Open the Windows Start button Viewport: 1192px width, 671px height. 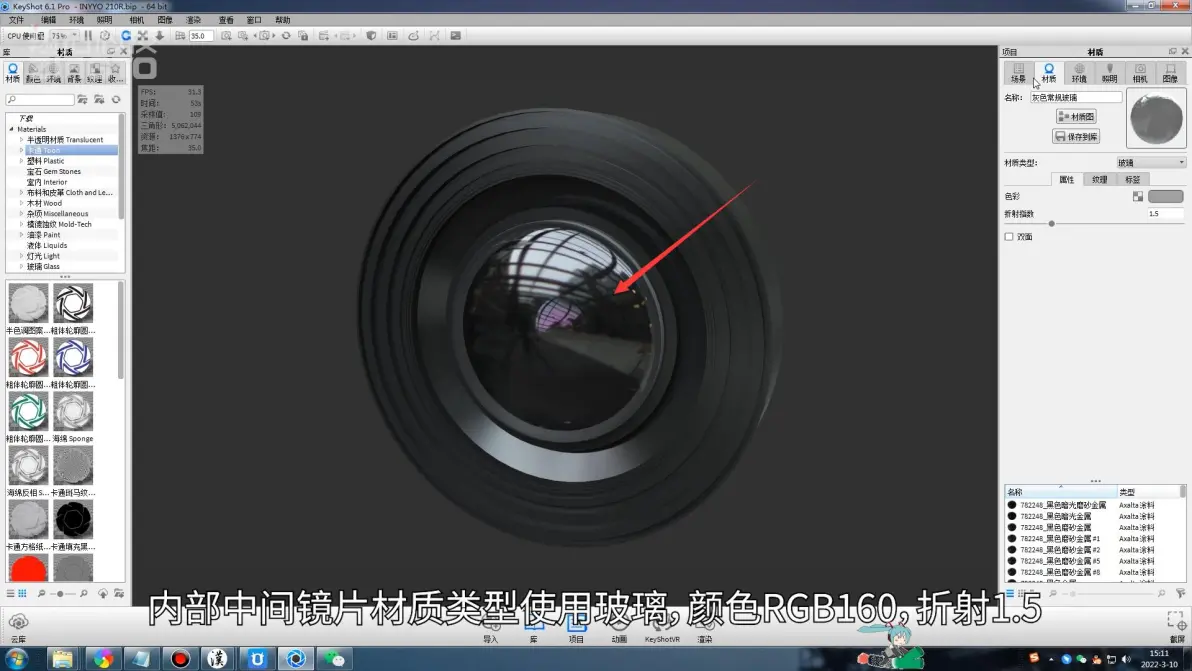[x=17, y=659]
